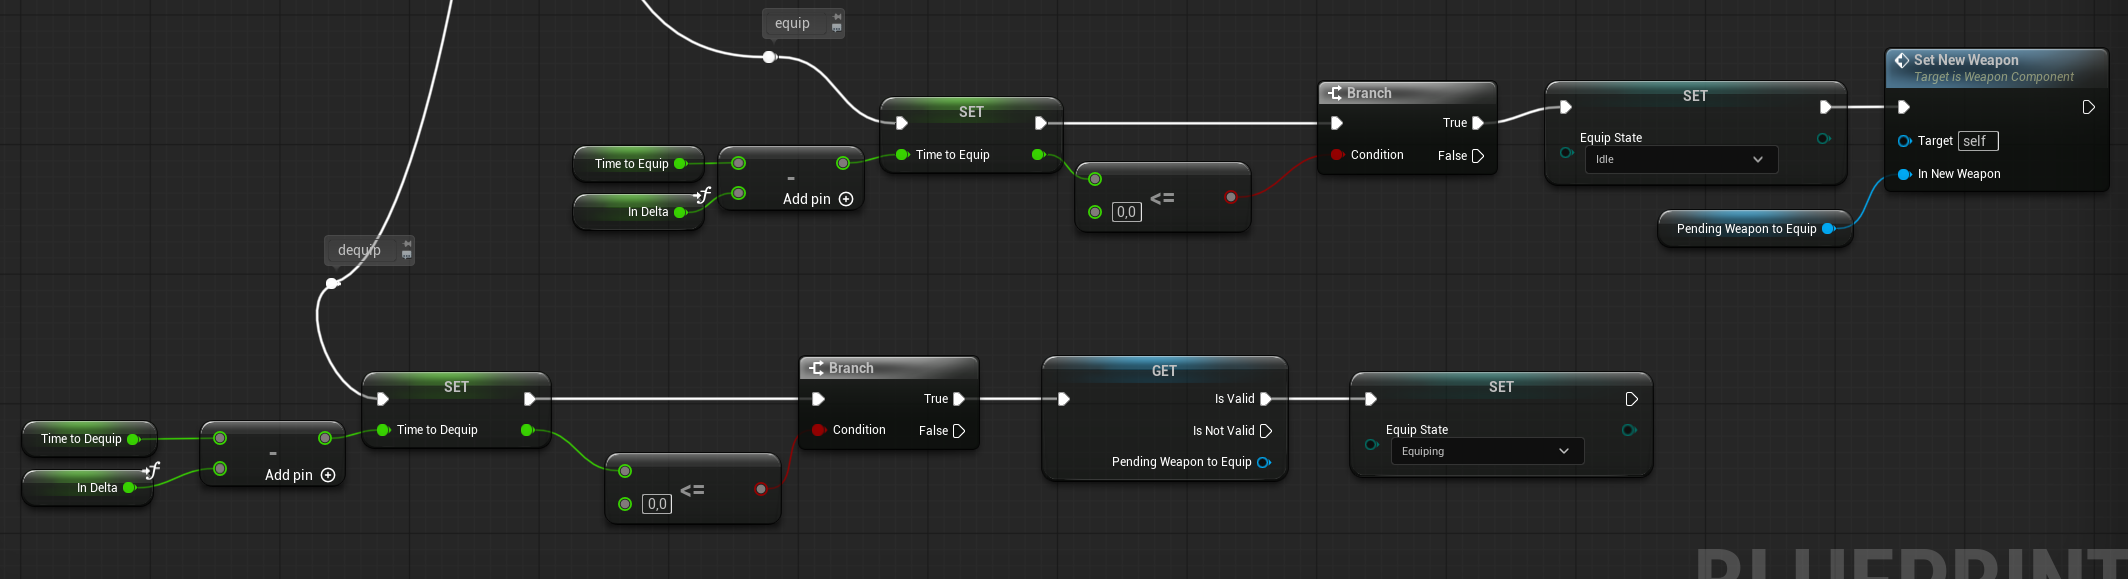Open the Equip State dropdown showing Equiping

[x=1487, y=451]
